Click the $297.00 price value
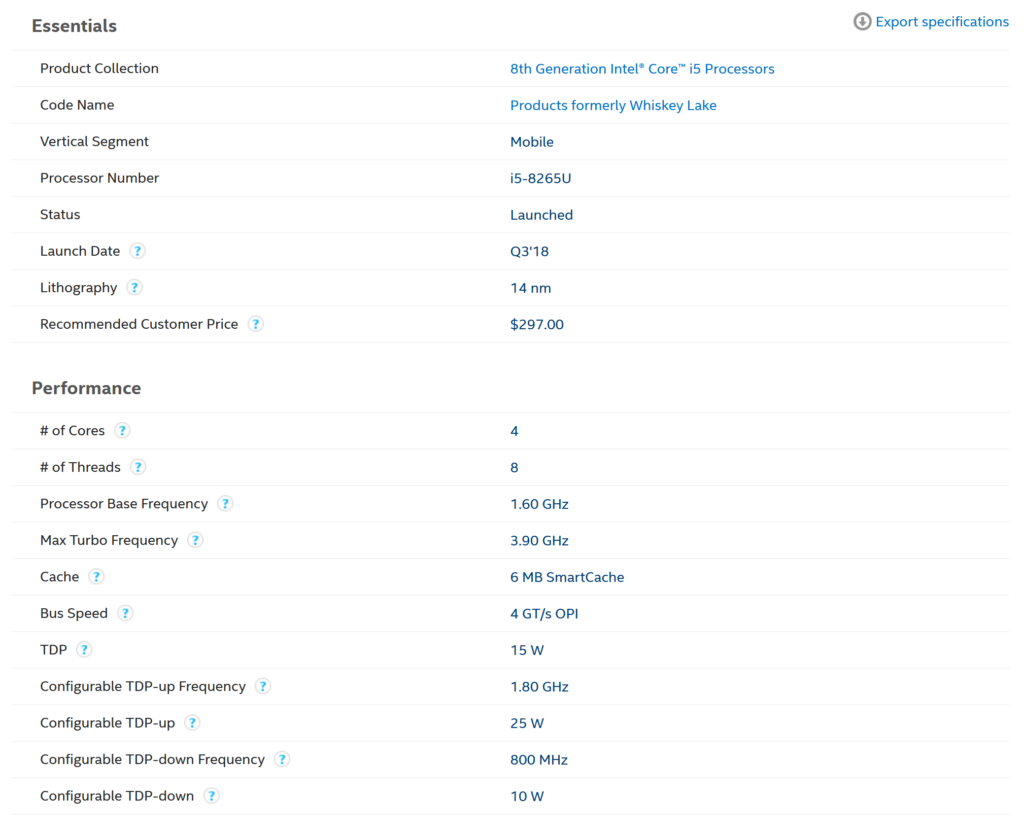The image size is (1024, 830). [x=537, y=324]
